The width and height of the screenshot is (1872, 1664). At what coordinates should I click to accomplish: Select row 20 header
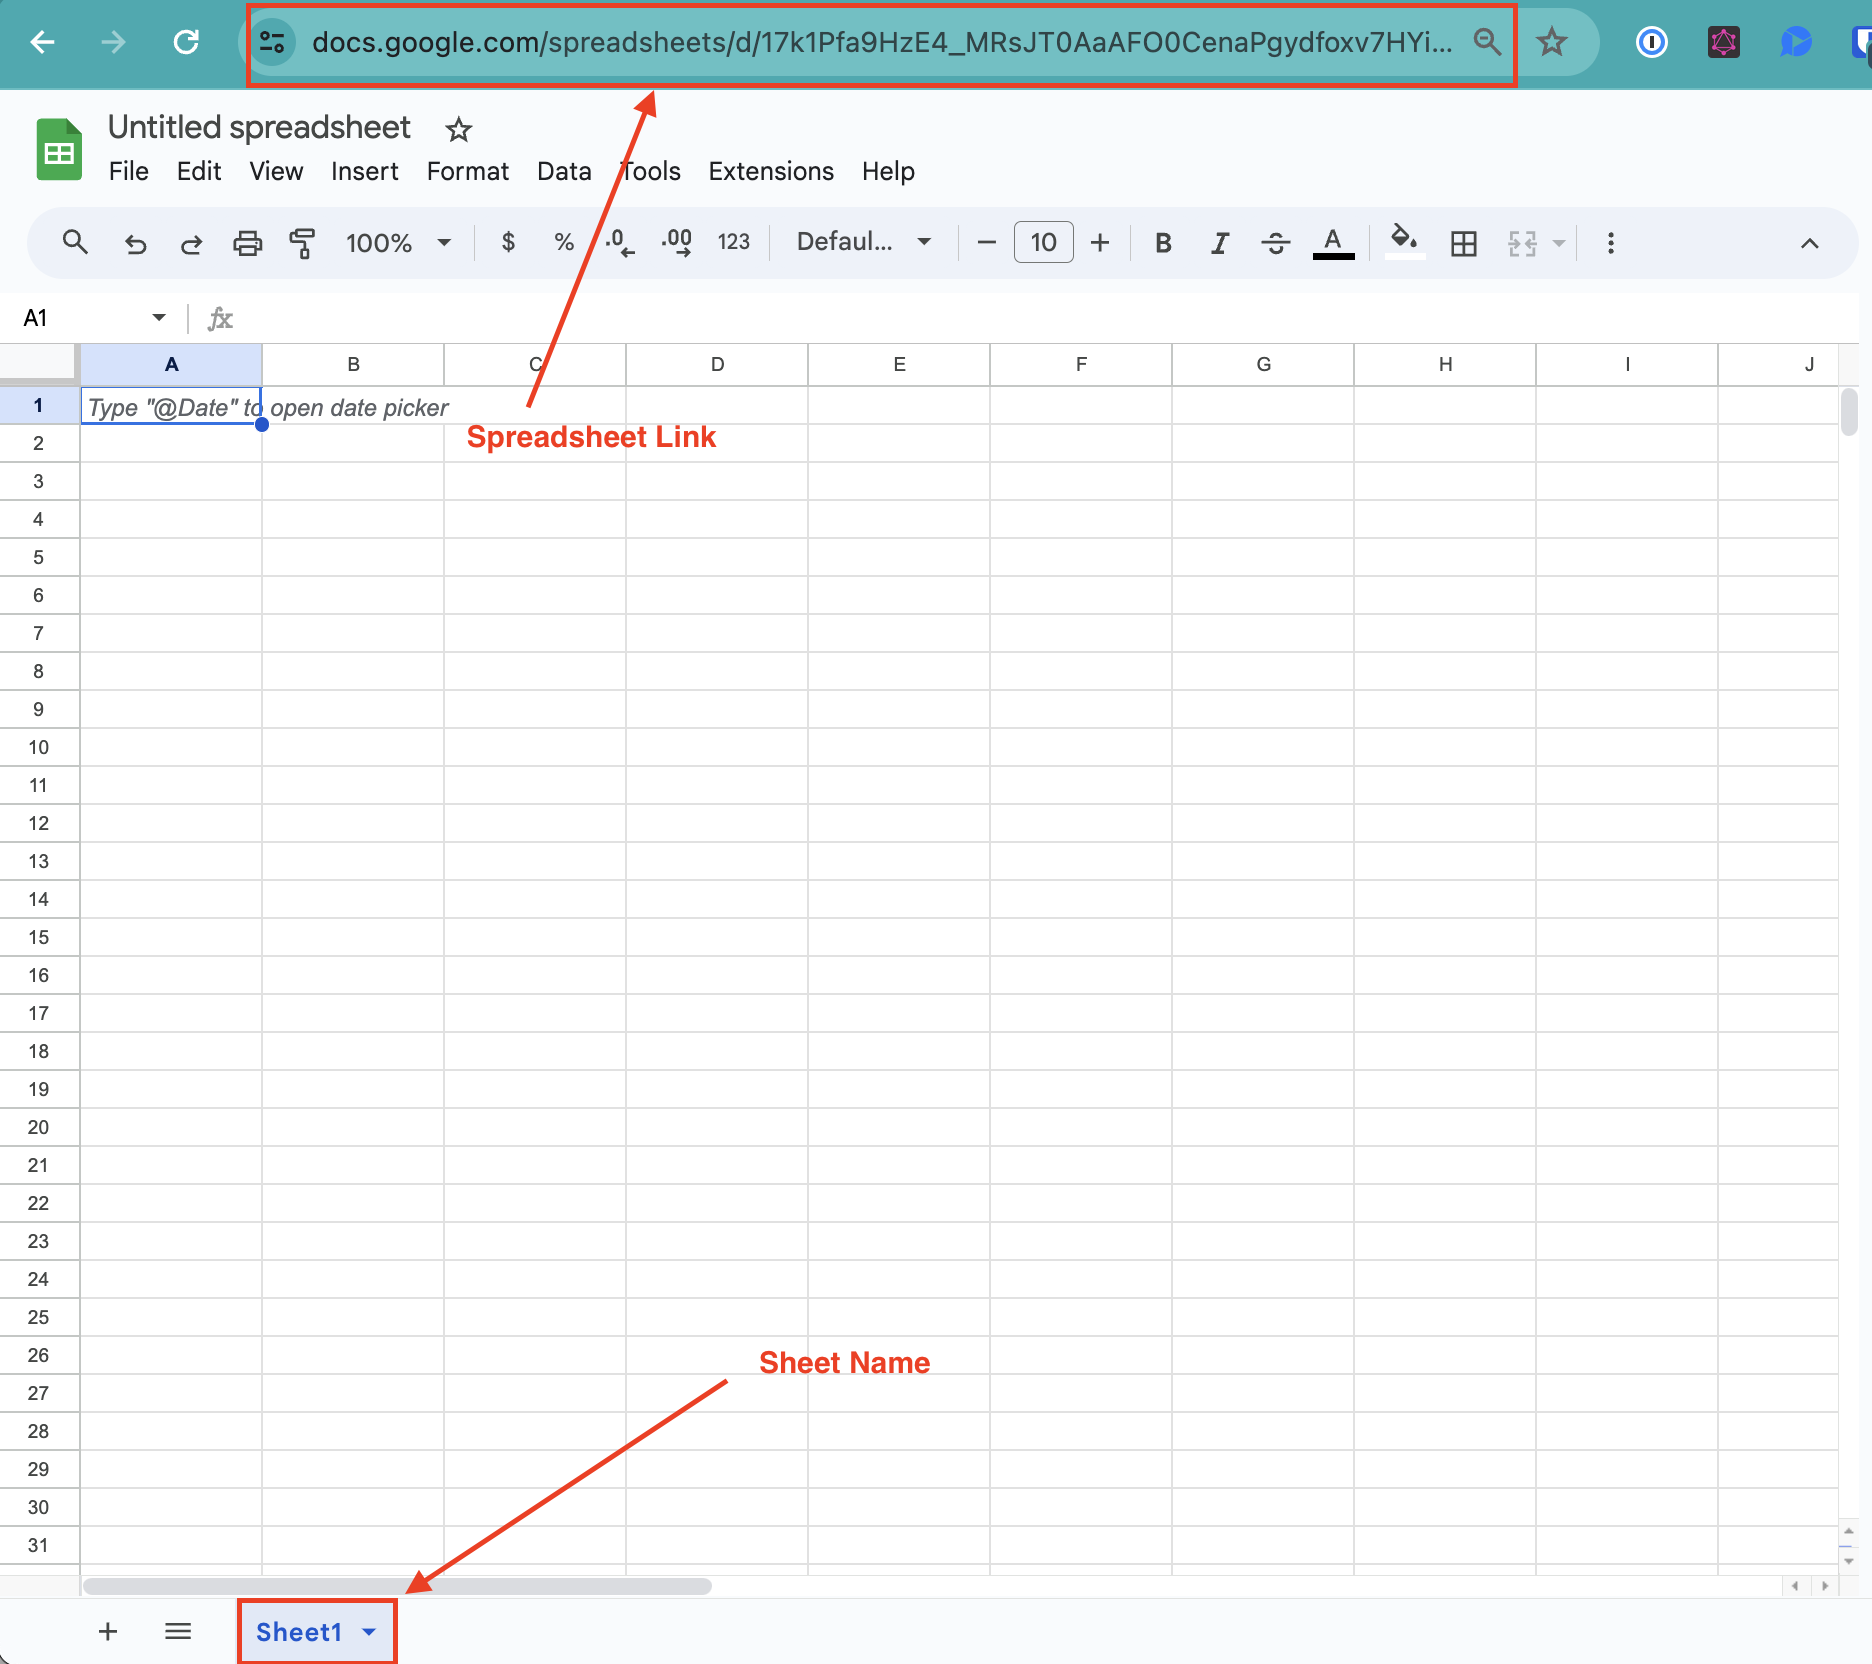pos(39,1127)
